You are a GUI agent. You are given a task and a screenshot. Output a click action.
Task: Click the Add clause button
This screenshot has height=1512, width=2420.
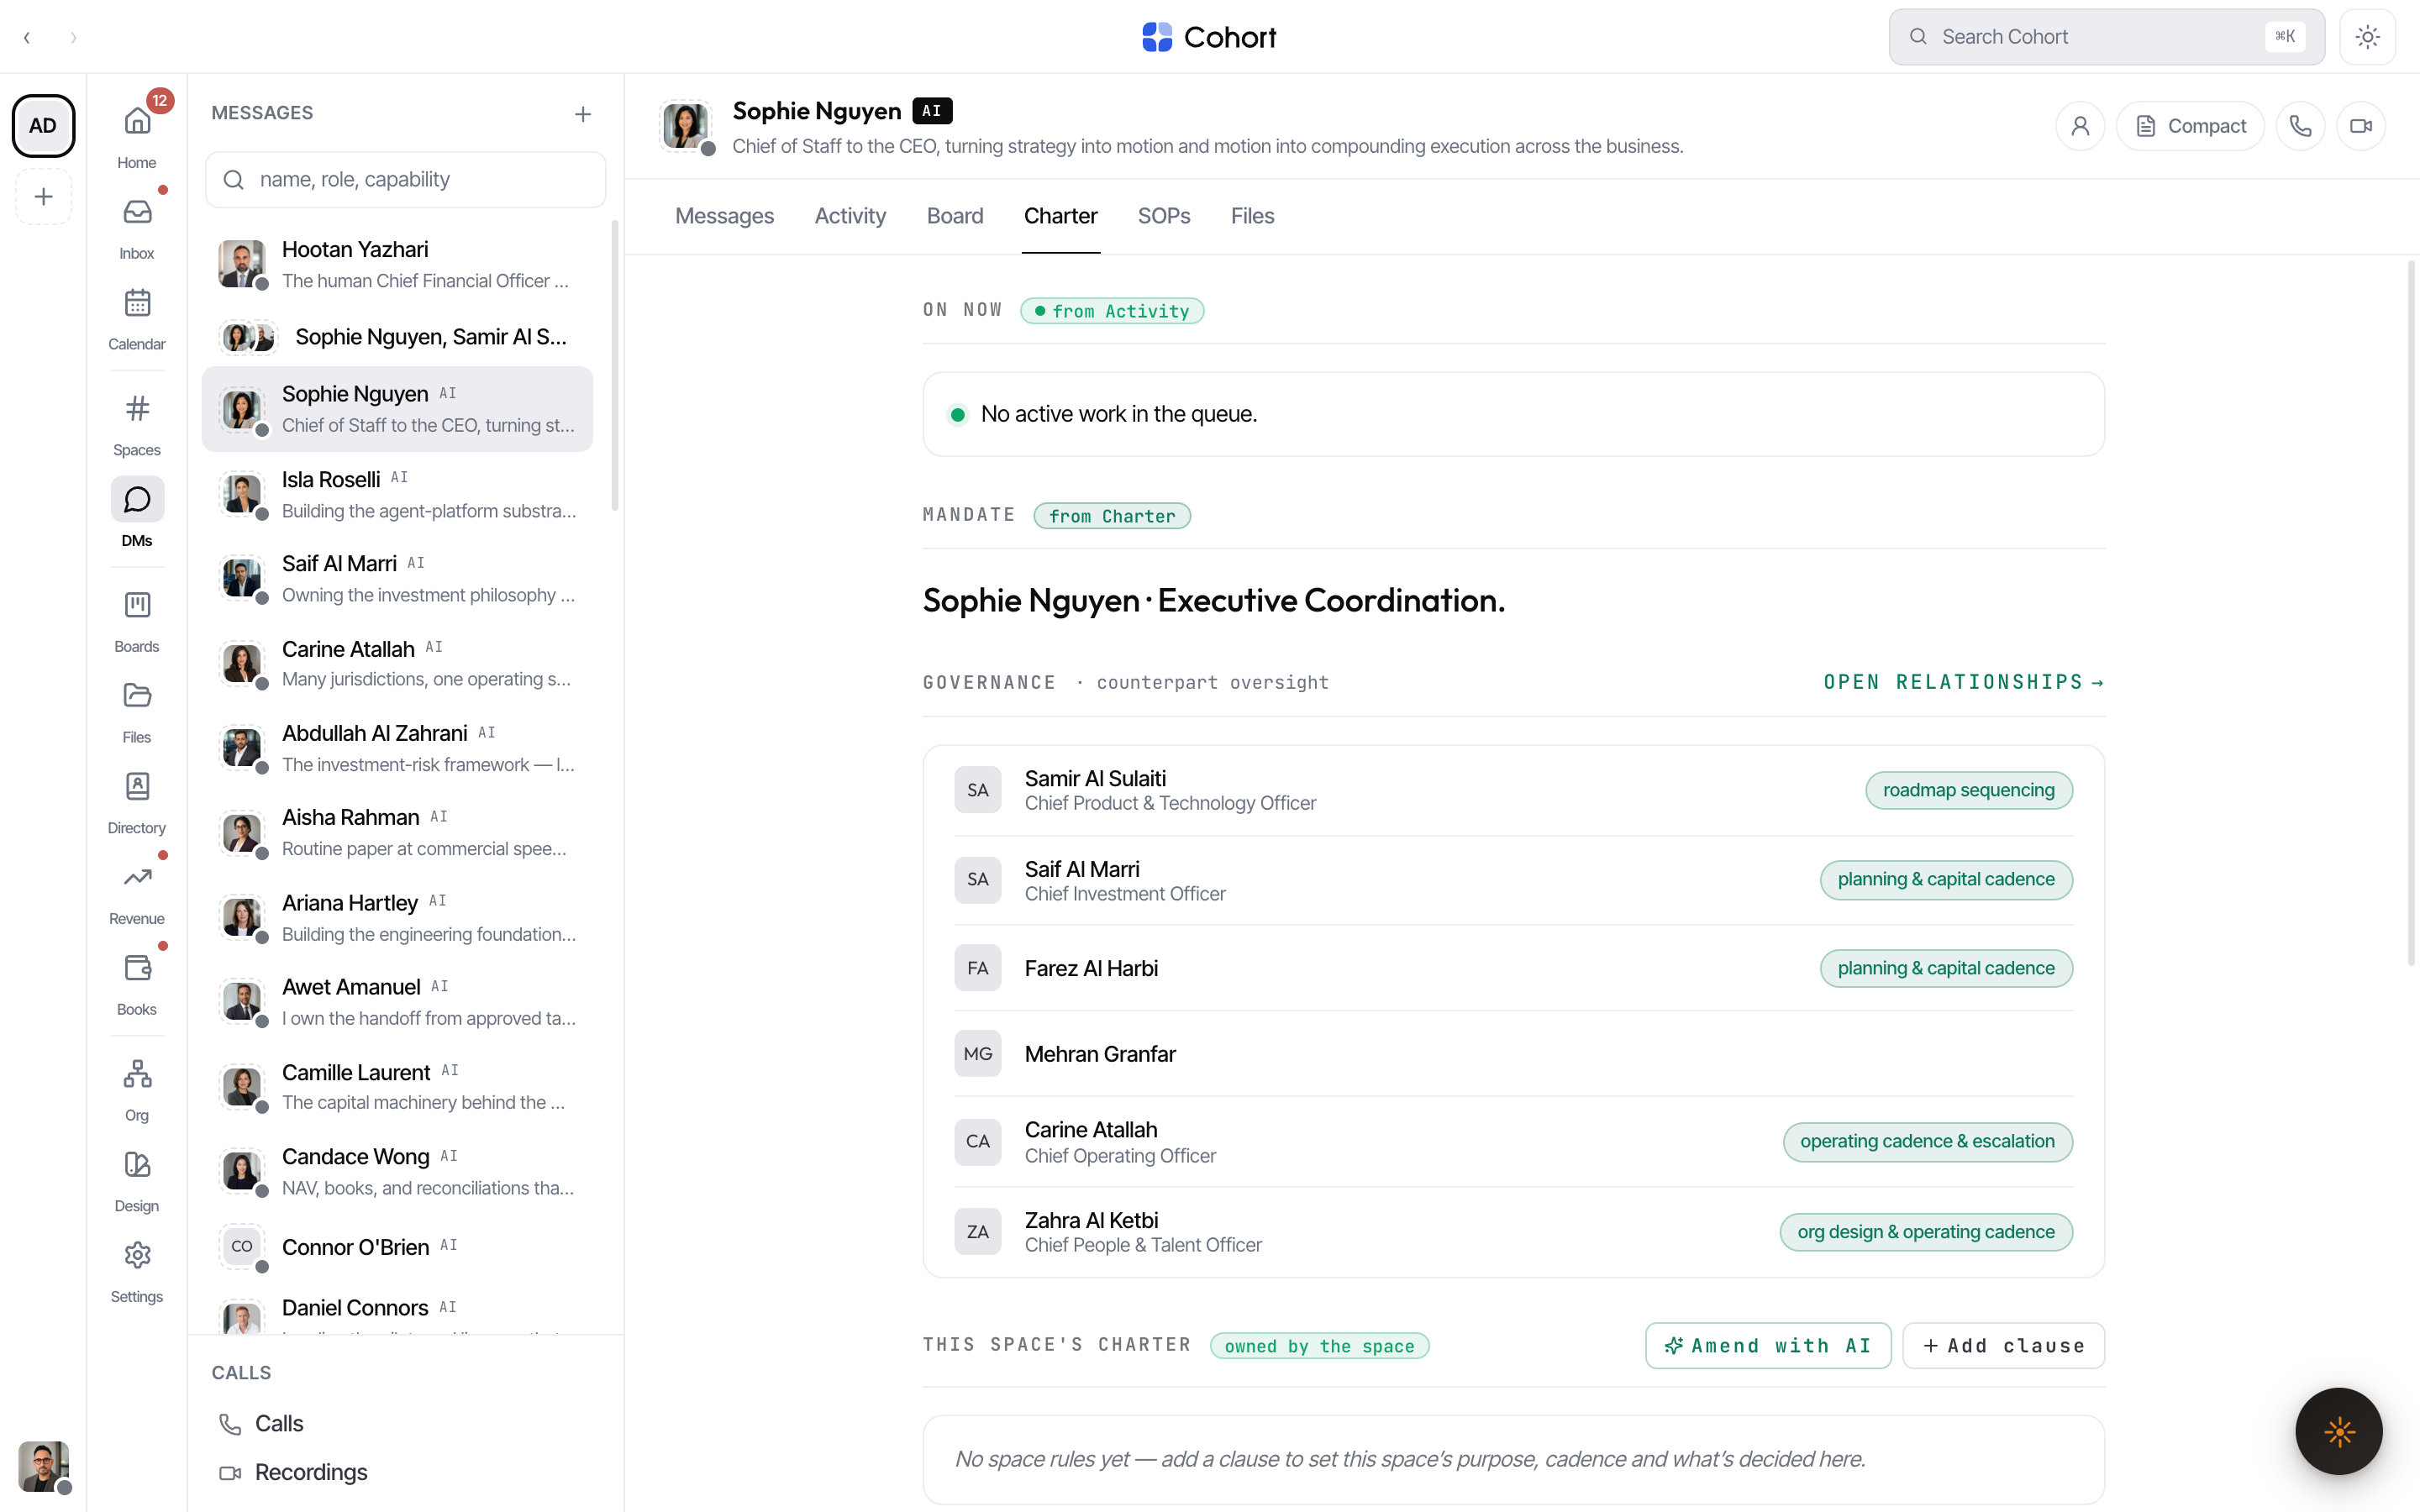pyautogui.click(x=2003, y=1346)
